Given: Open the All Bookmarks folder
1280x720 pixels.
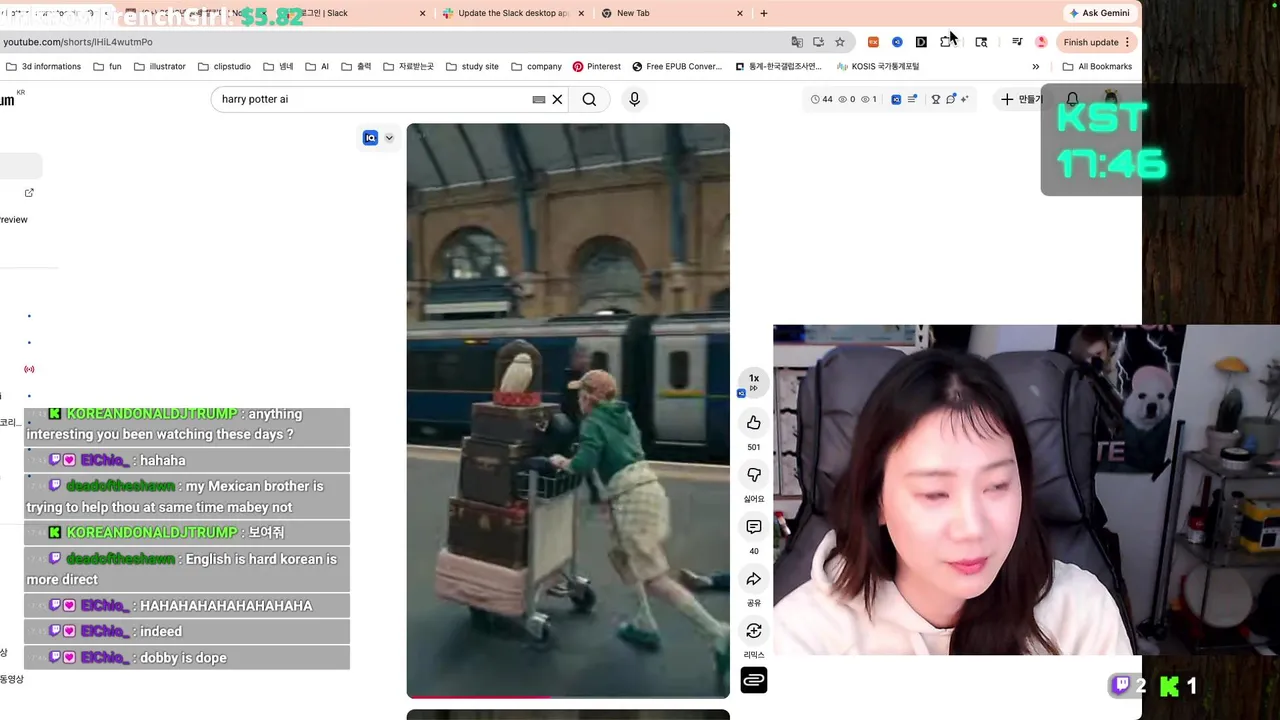Looking at the screenshot, I should tap(1097, 66).
